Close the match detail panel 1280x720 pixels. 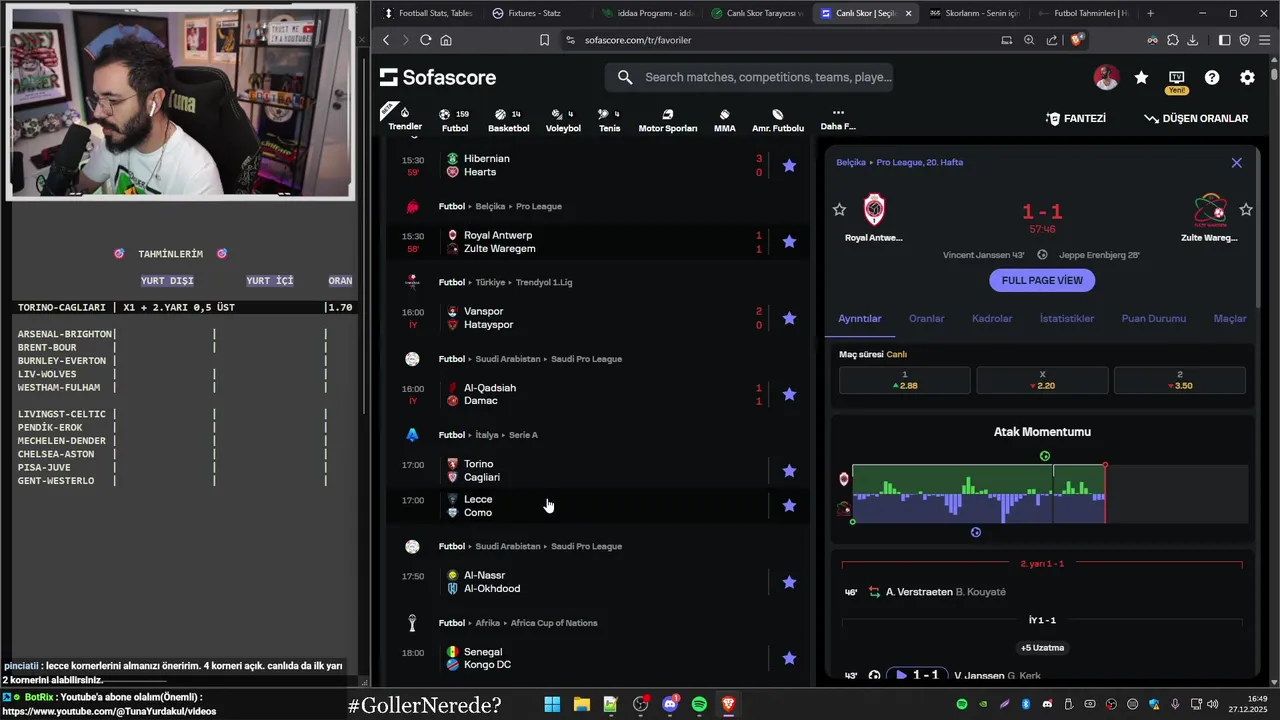[1236, 163]
